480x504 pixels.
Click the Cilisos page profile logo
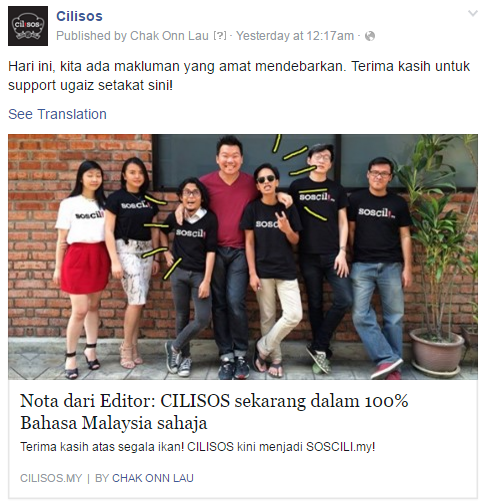click(x=28, y=26)
